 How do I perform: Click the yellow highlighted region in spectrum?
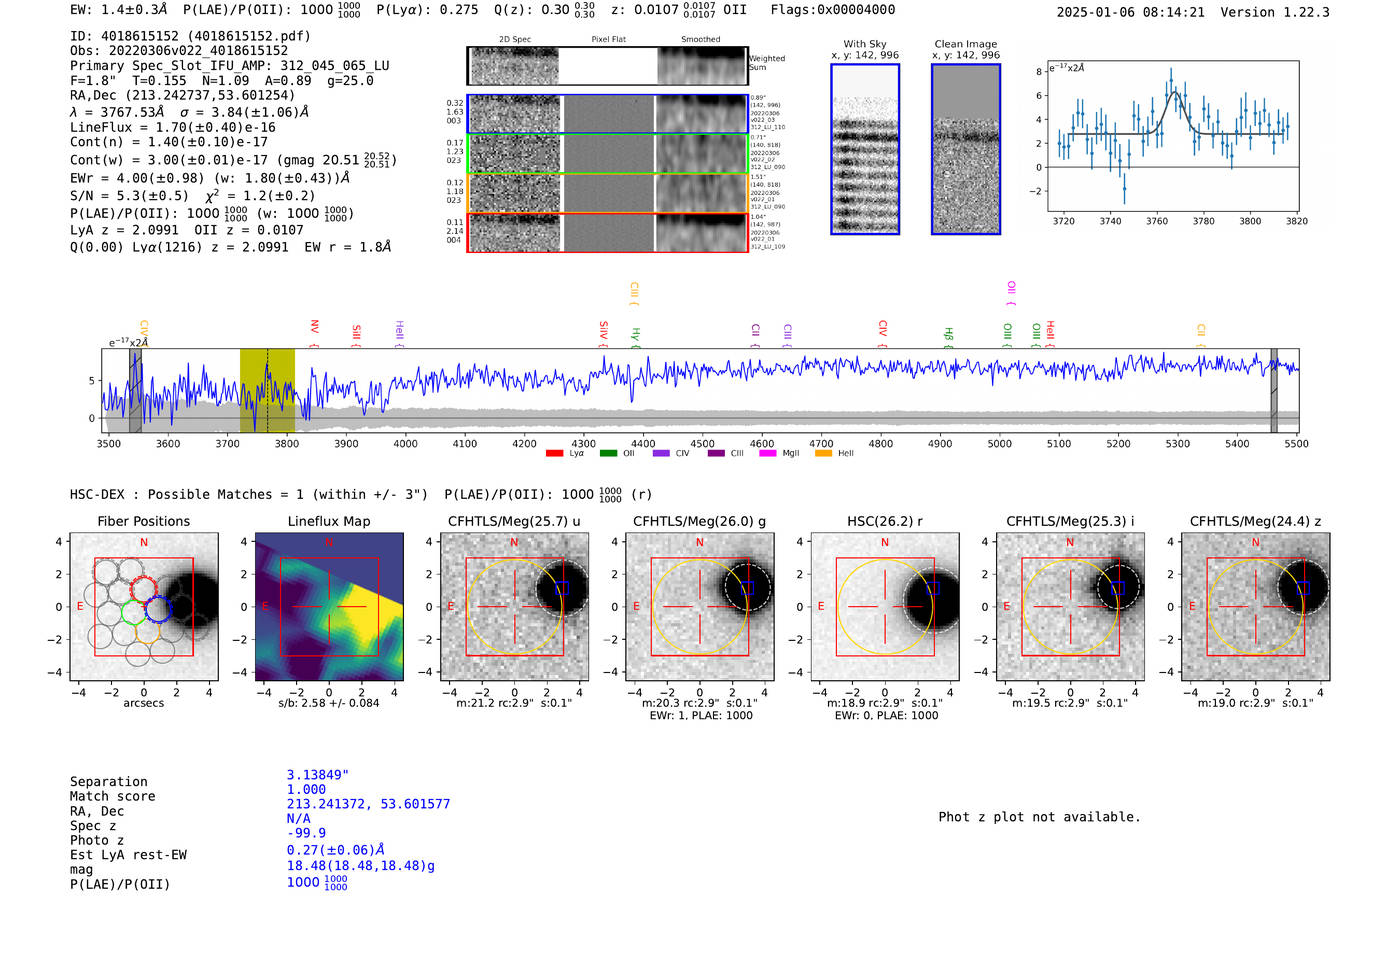tap(267, 390)
